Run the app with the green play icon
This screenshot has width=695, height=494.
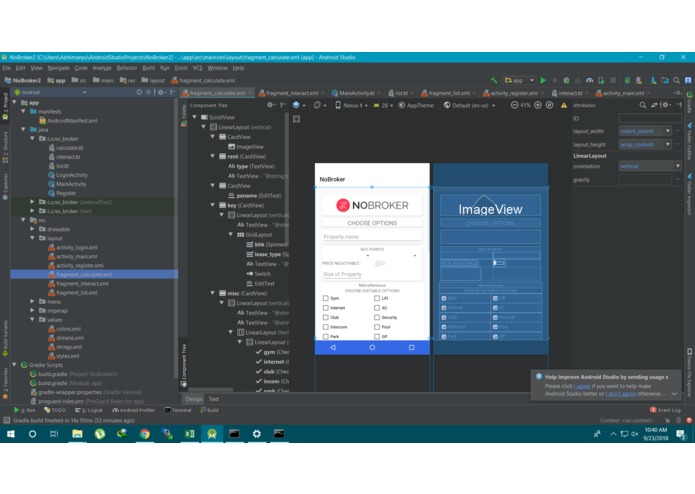(x=543, y=80)
